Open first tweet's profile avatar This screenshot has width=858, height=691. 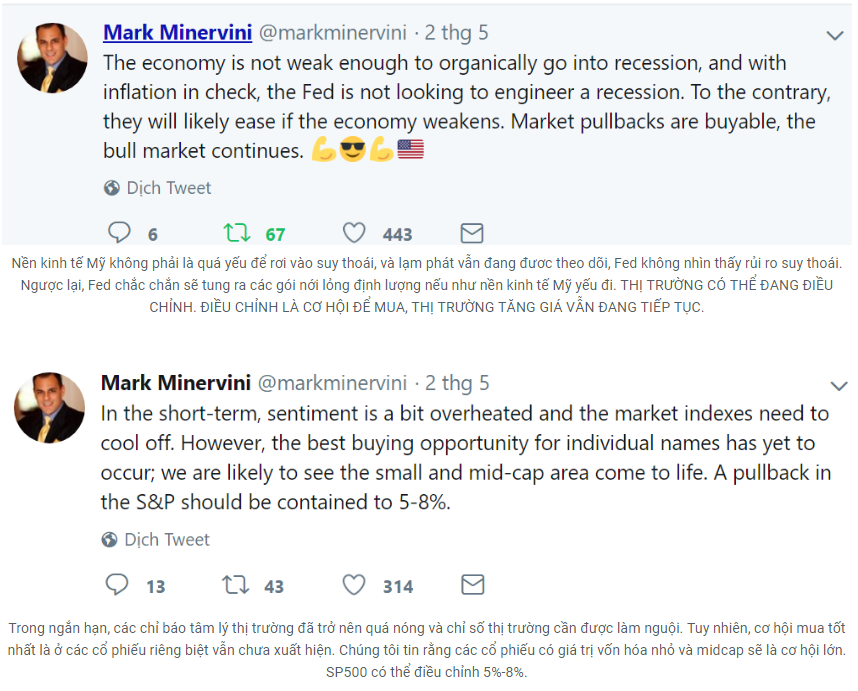click(52, 57)
